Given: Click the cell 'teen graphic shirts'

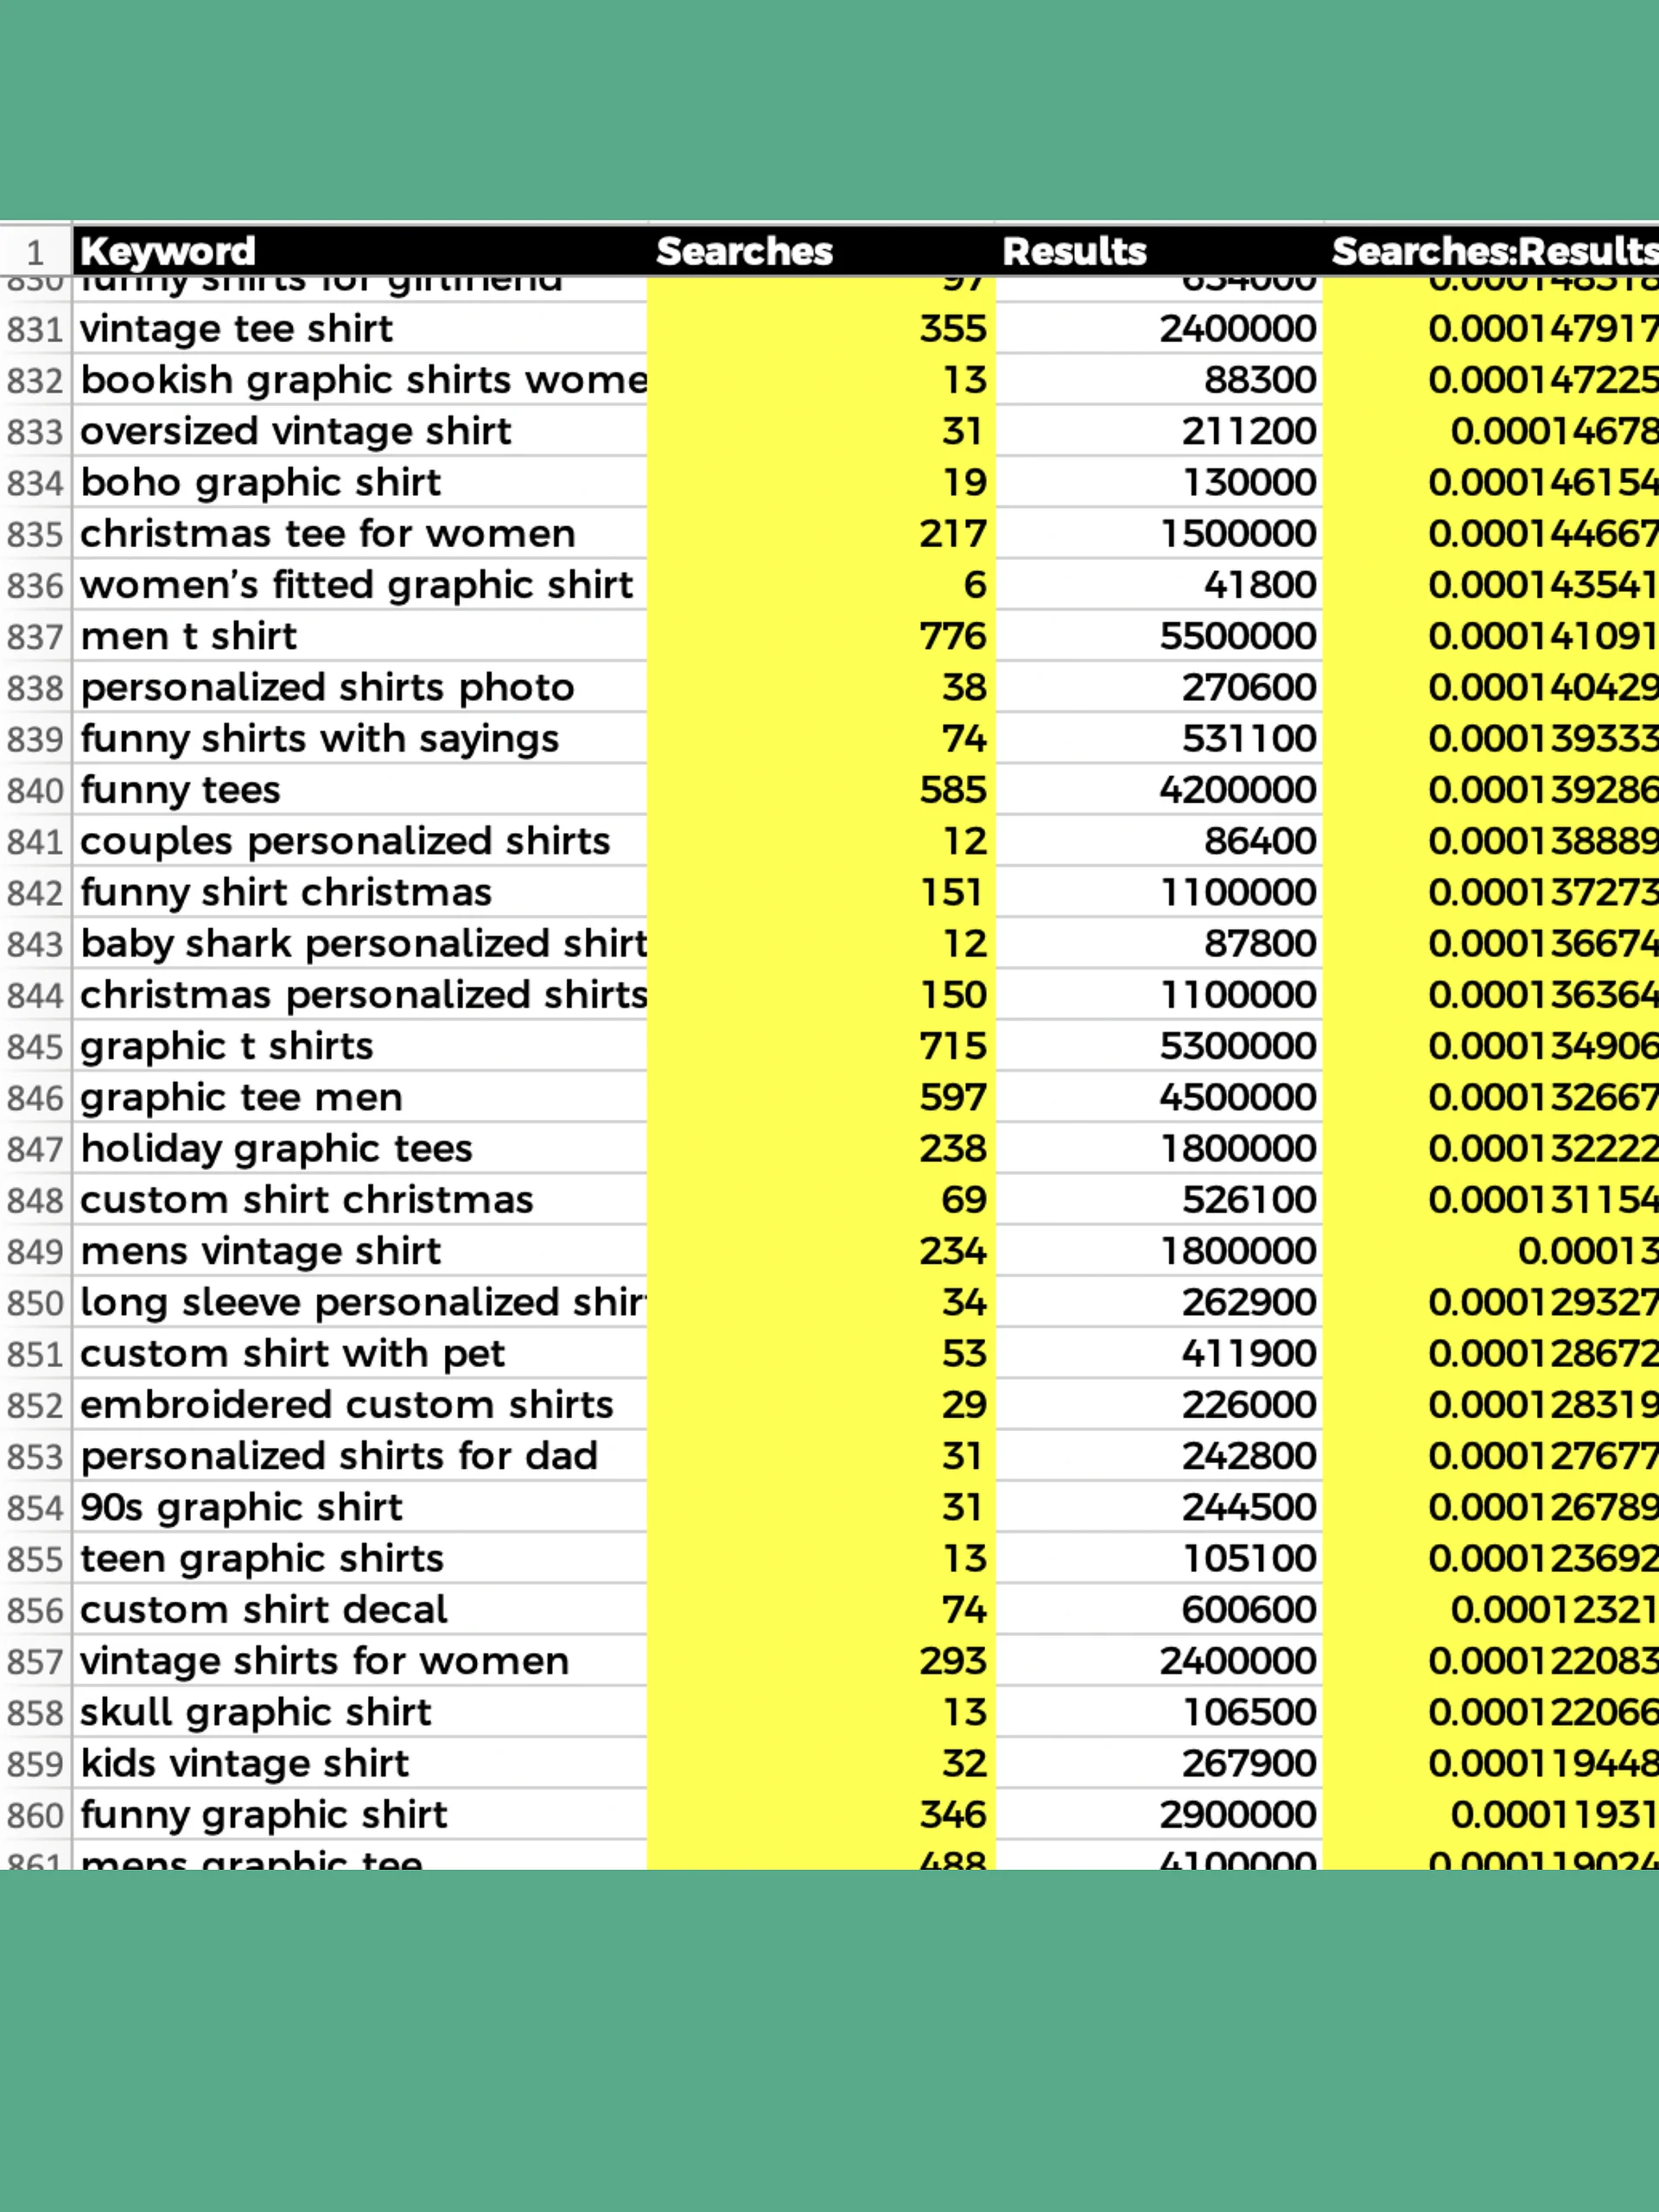Looking at the screenshot, I should (x=360, y=1559).
